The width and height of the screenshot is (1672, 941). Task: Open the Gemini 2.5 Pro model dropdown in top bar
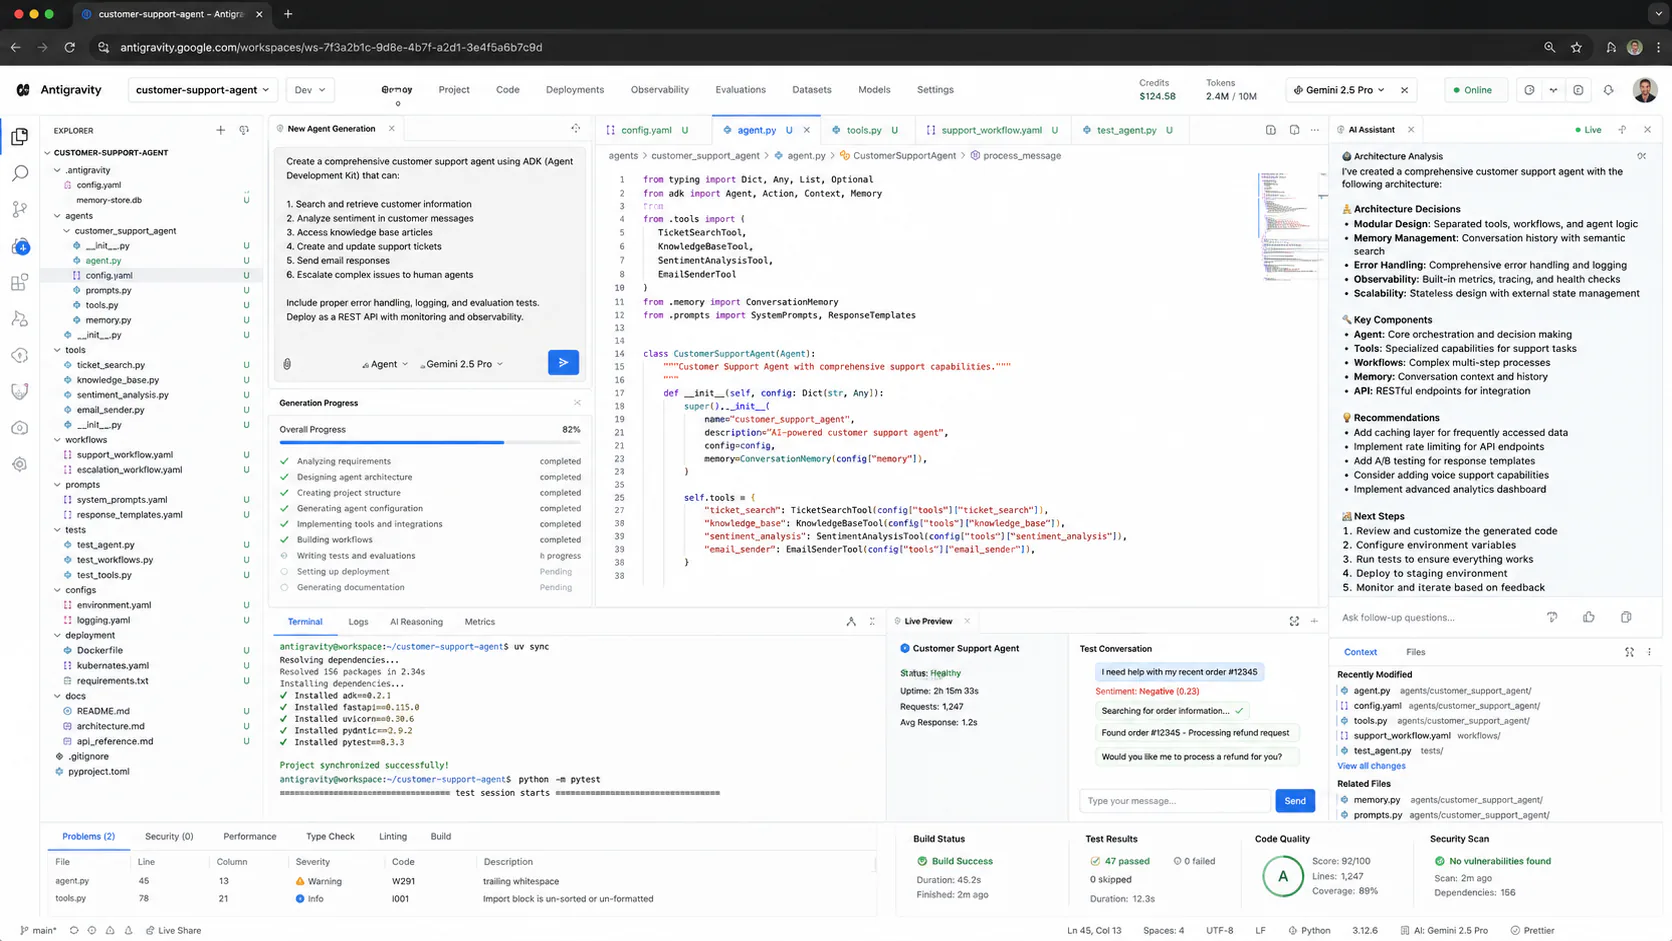pyautogui.click(x=1339, y=90)
